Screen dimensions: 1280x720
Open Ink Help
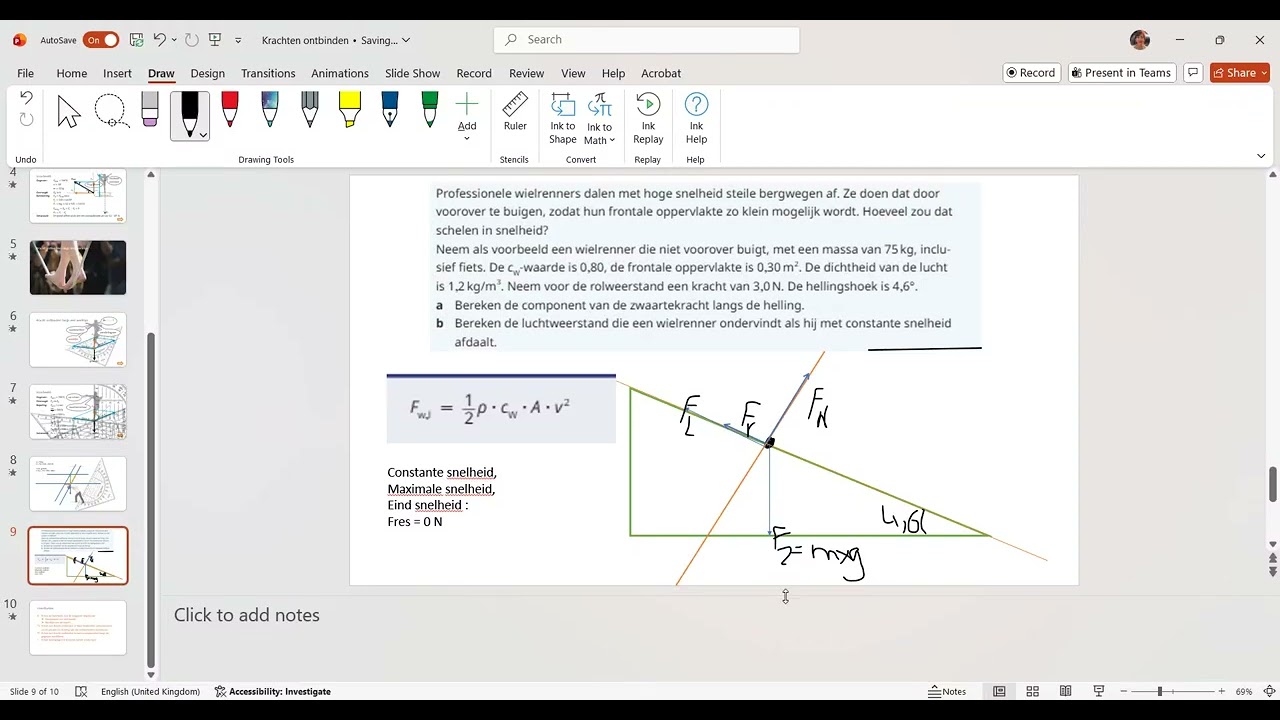point(696,119)
